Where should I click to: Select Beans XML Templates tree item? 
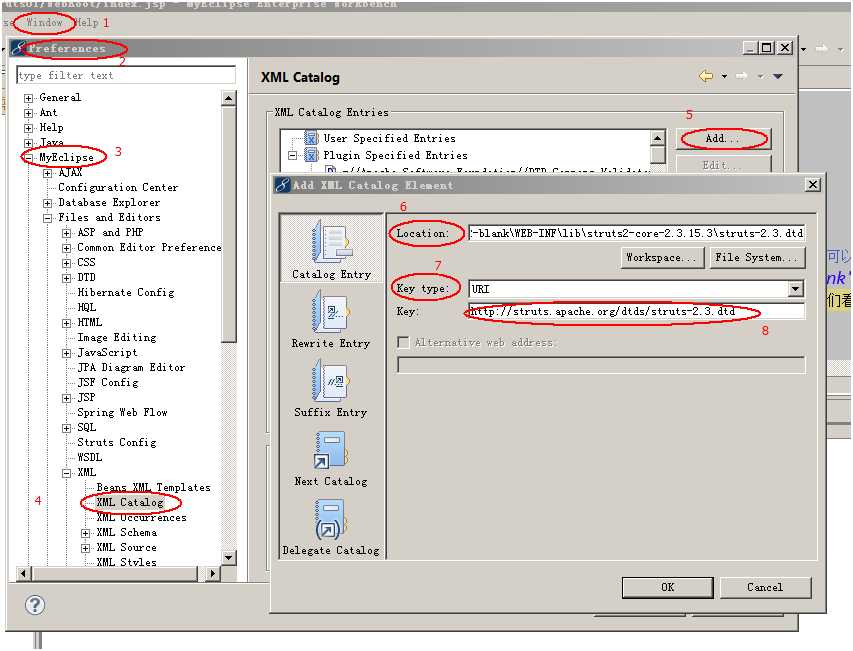(x=153, y=487)
